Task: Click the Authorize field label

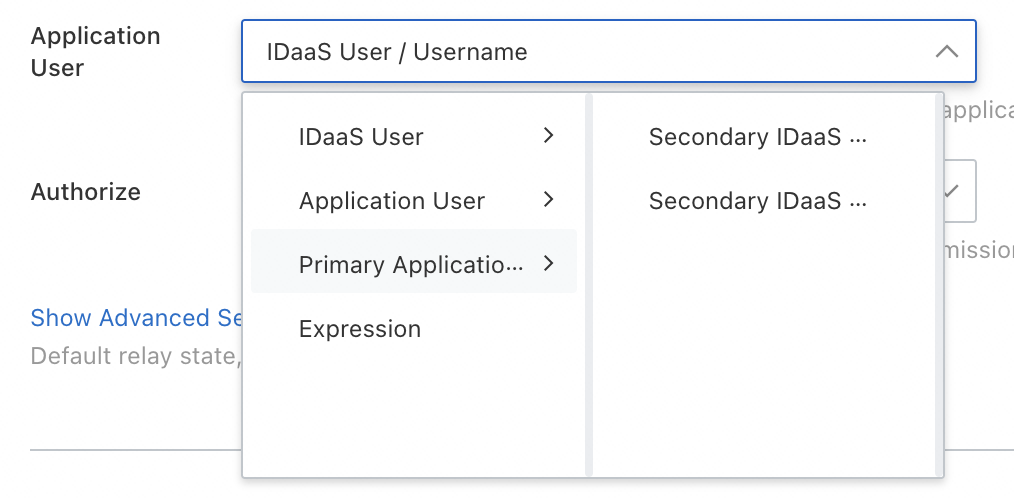Action: pyautogui.click(x=86, y=191)
